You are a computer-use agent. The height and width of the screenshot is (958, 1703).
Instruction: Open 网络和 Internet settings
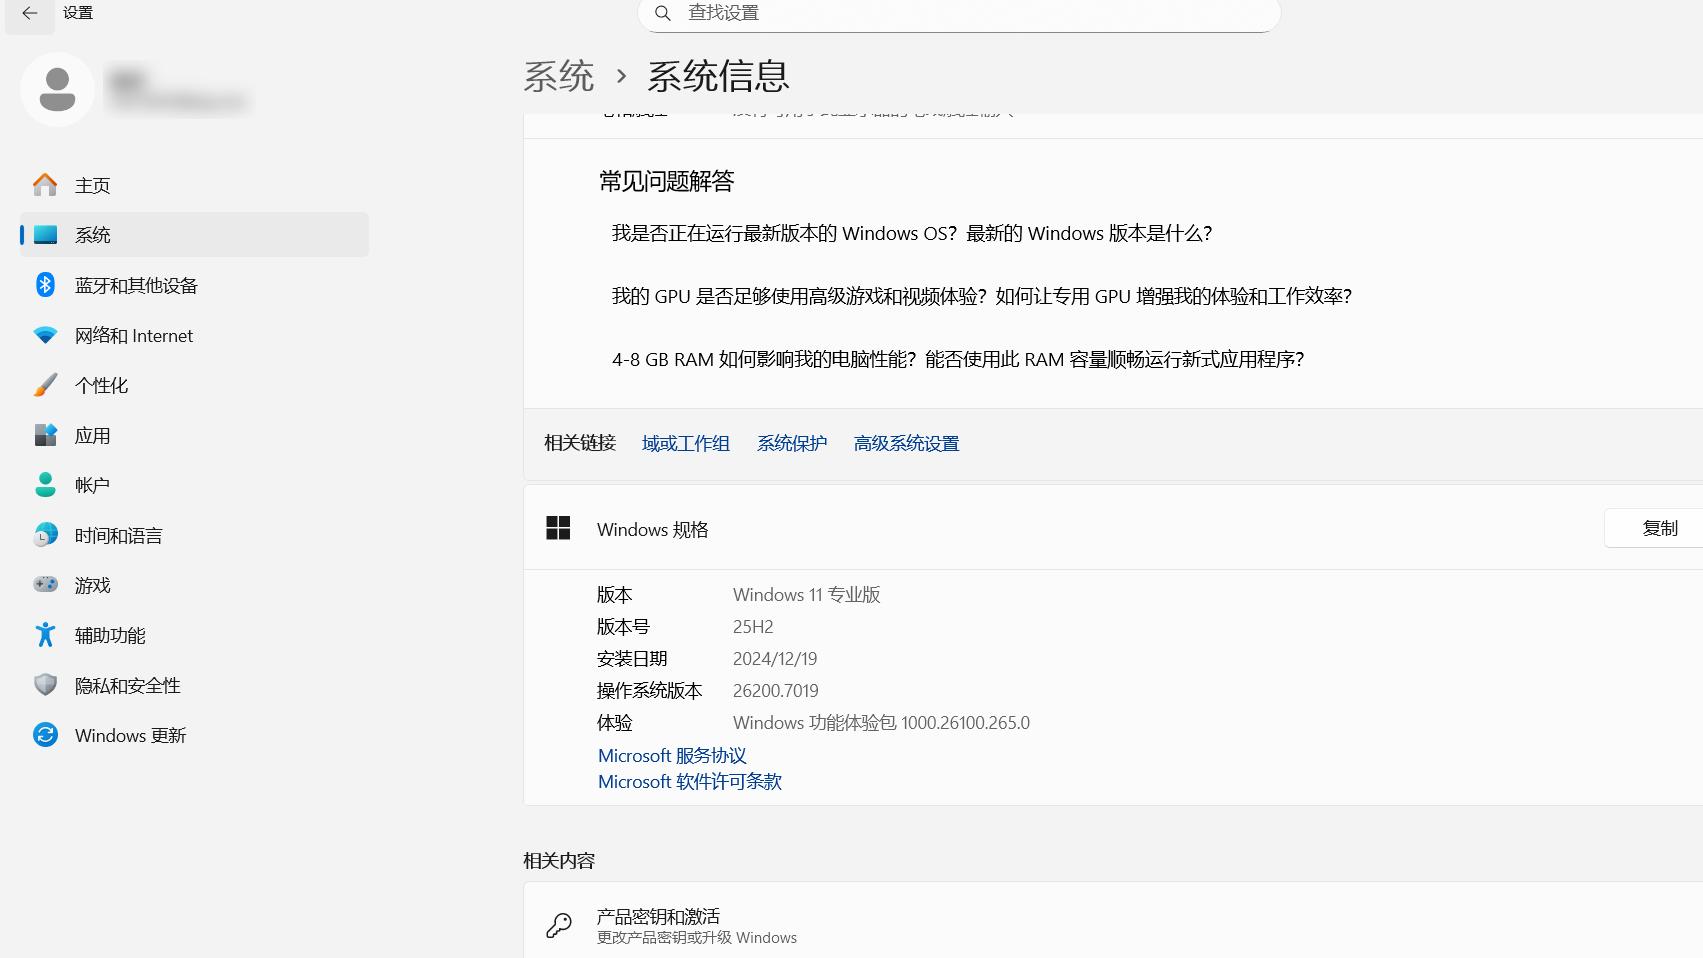(133, 335)
